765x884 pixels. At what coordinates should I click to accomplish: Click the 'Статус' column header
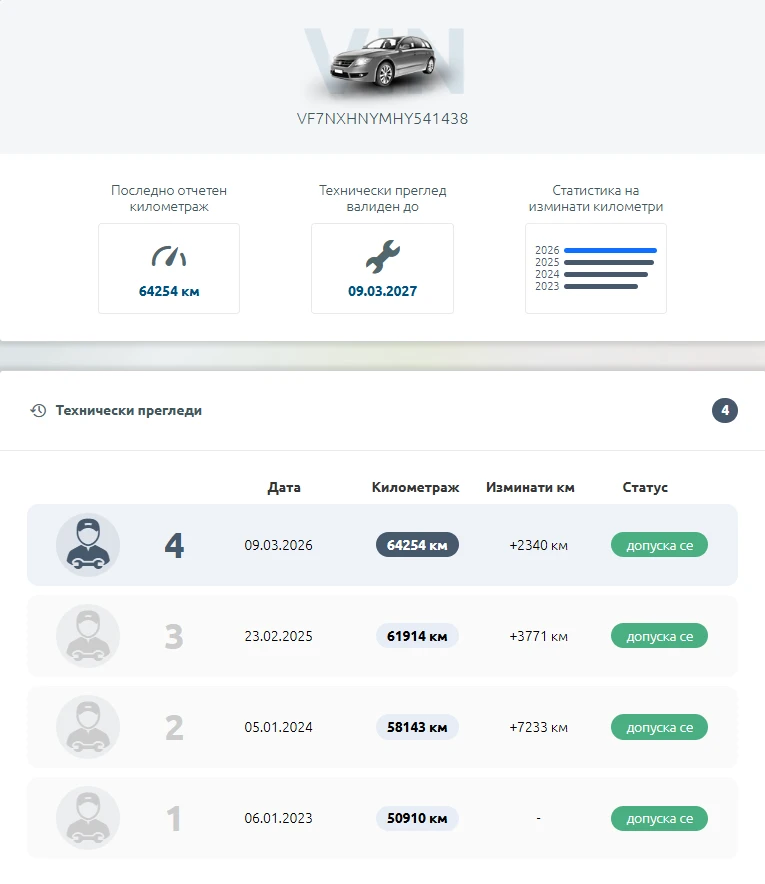tap(645, 488)
